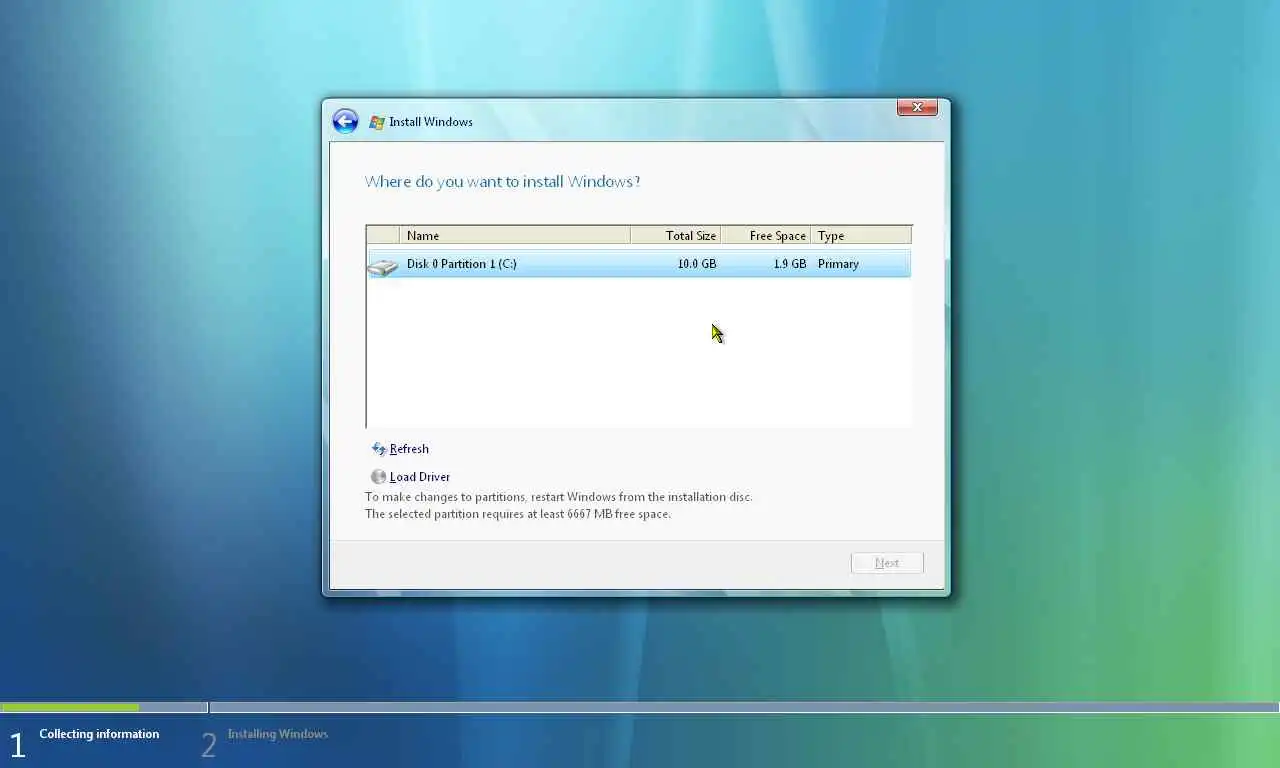The image size is (1280, 768).
Task: Close the Install Windows dialog
Action: [917, 107]
